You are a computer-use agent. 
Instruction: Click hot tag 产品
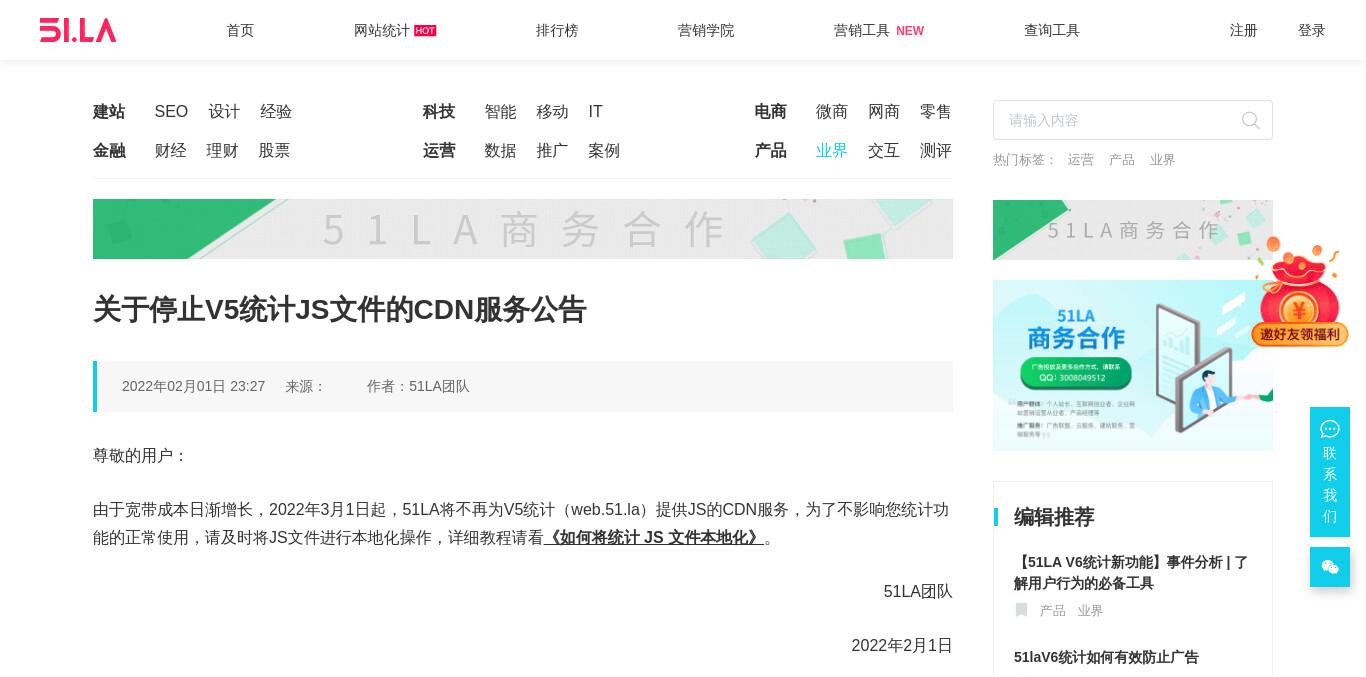1122,160
